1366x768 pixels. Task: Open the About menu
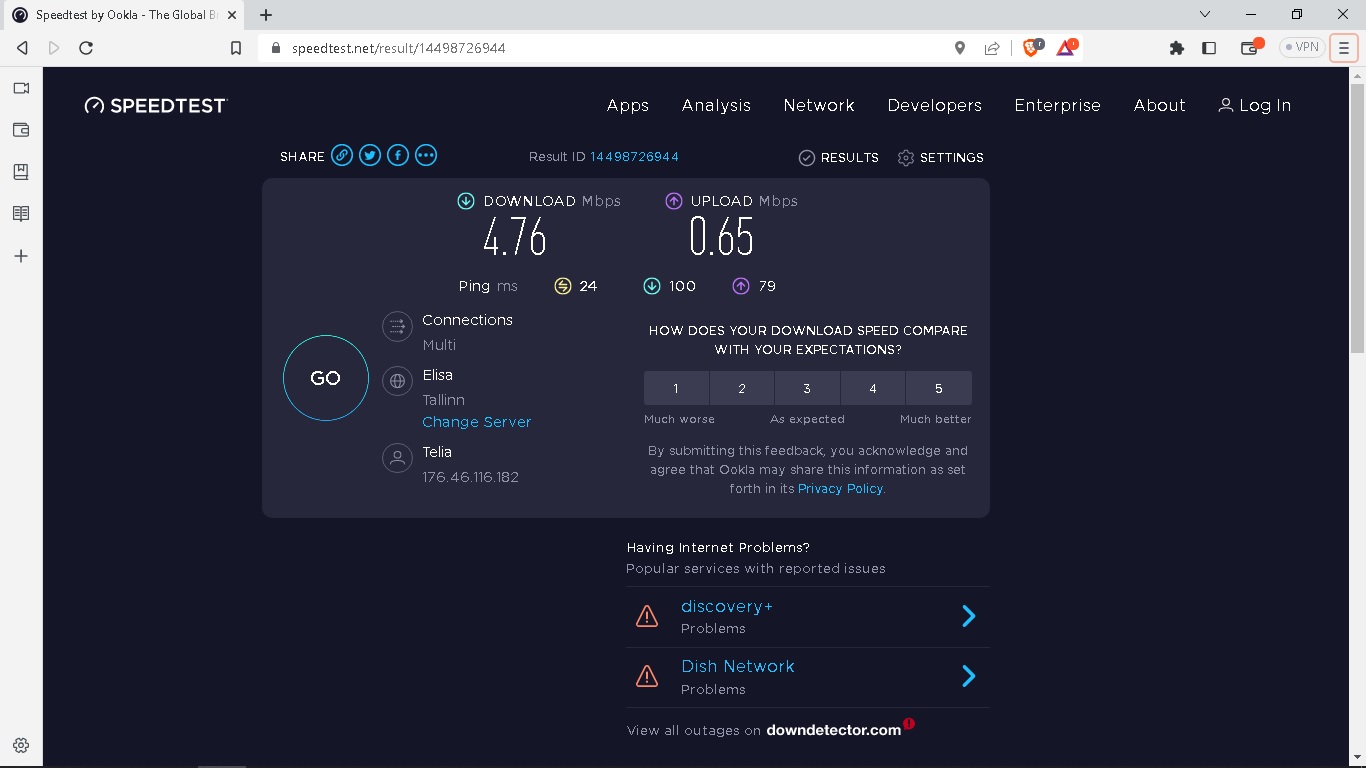(1159, 105)
